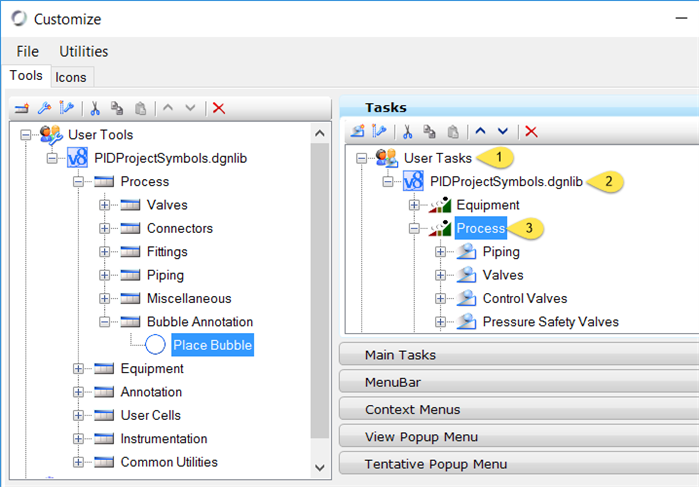
Task: Click the Equipment task icon in Tasks tree
Action: click(440, 205)
